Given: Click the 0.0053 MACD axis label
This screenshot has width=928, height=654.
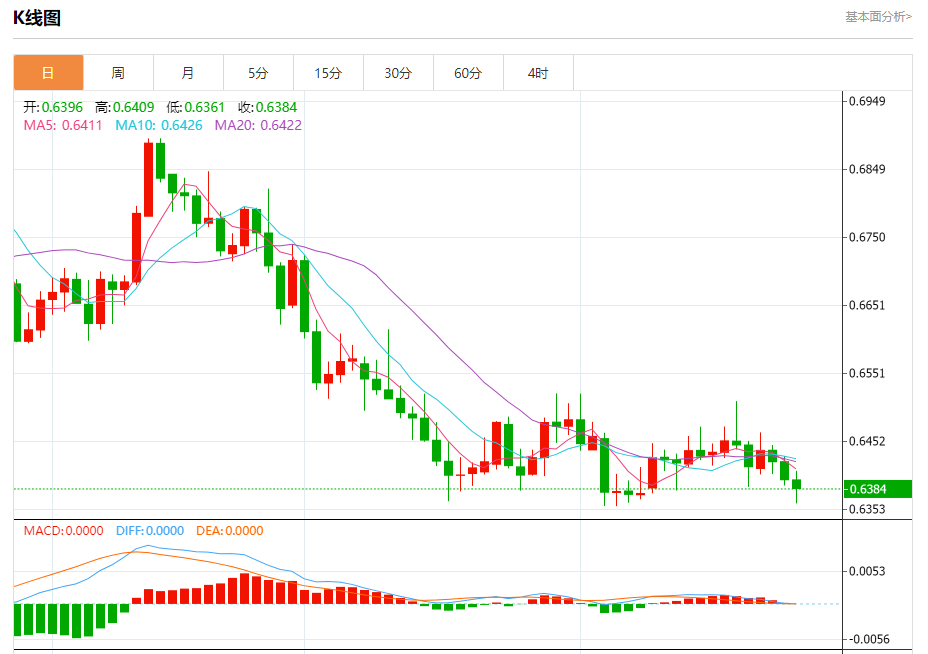Looking at the screenshot, I should click(x=867, y=571).
